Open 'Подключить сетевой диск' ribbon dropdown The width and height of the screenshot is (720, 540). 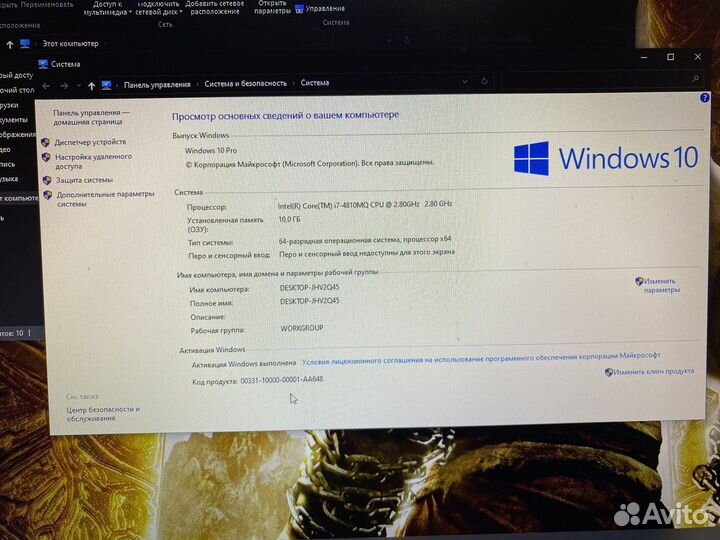[x=158, y=8]
